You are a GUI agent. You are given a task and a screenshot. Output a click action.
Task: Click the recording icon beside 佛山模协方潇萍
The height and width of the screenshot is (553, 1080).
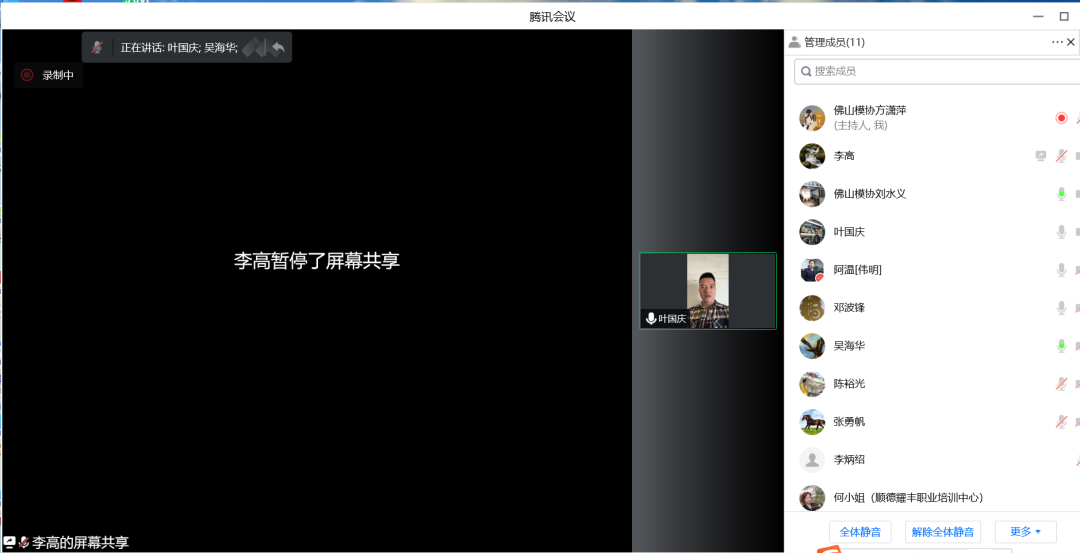click(1061, 118)
